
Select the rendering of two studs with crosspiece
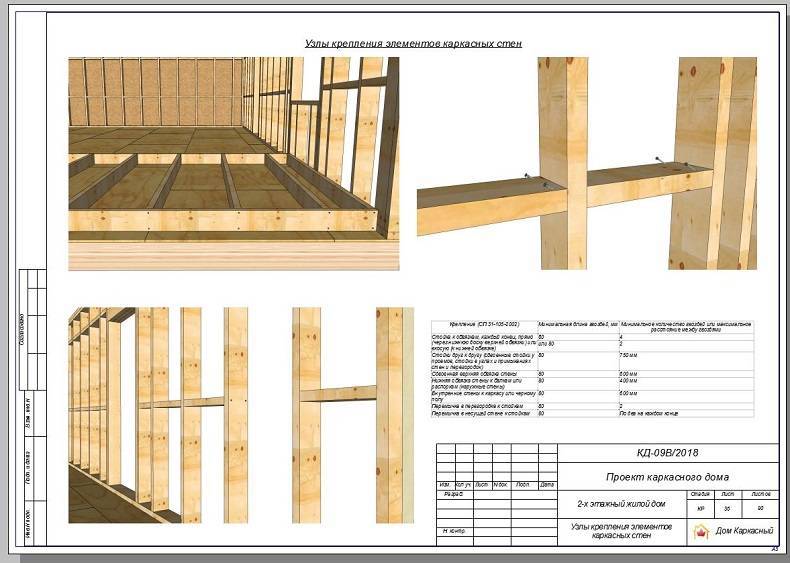(x=353, y=415)
